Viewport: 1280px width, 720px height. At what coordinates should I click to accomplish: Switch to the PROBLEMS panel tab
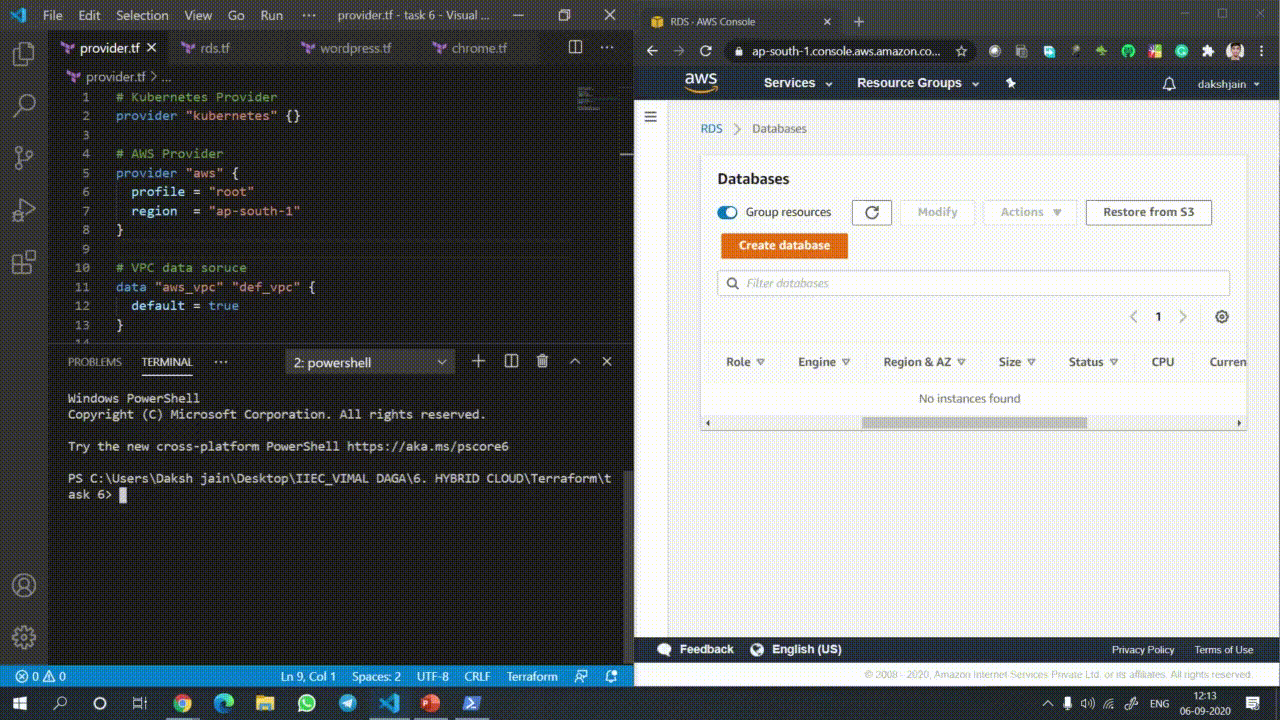pos(95,362)
